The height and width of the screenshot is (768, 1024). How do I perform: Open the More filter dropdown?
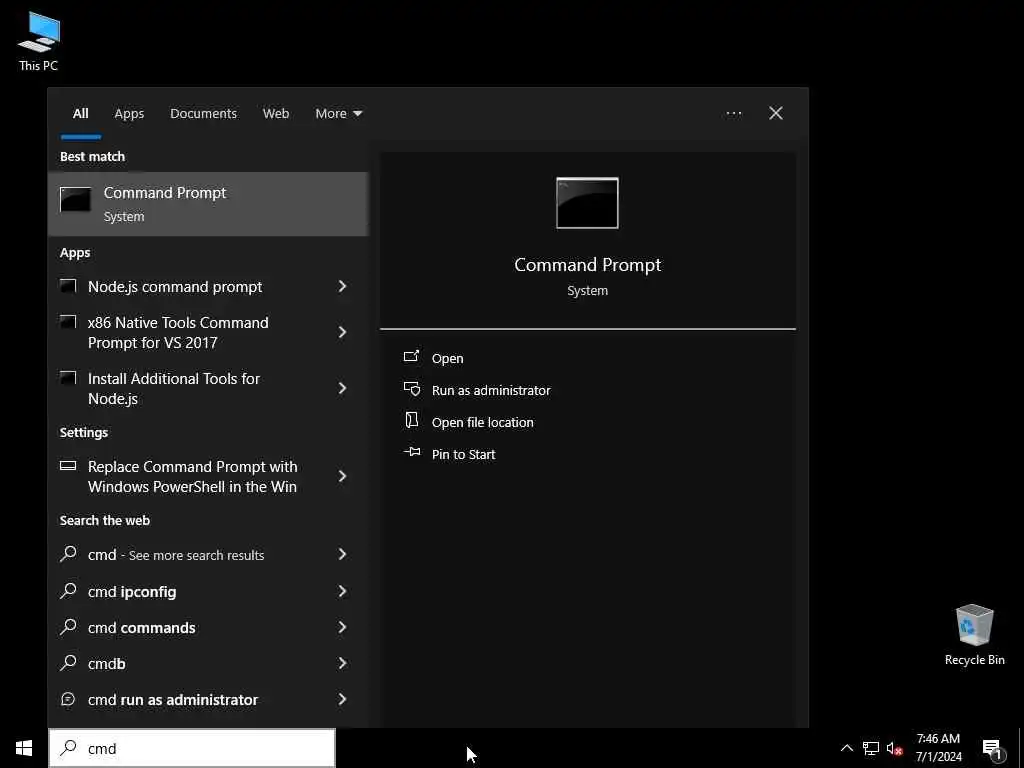(x=338, y=114)
